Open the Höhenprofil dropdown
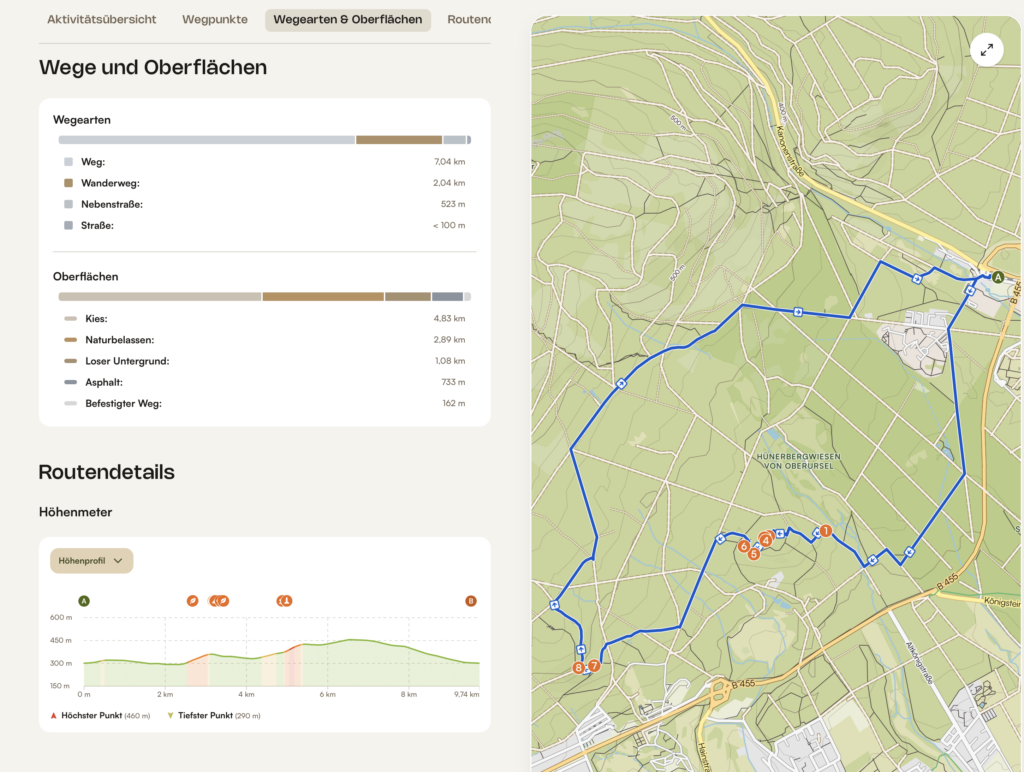The width and height of the screenshot is (1024, 772). pos(91,561)
